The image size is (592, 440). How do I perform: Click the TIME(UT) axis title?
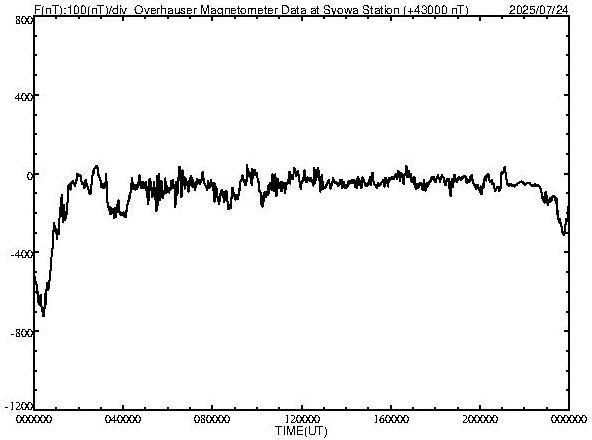[301, 431]
